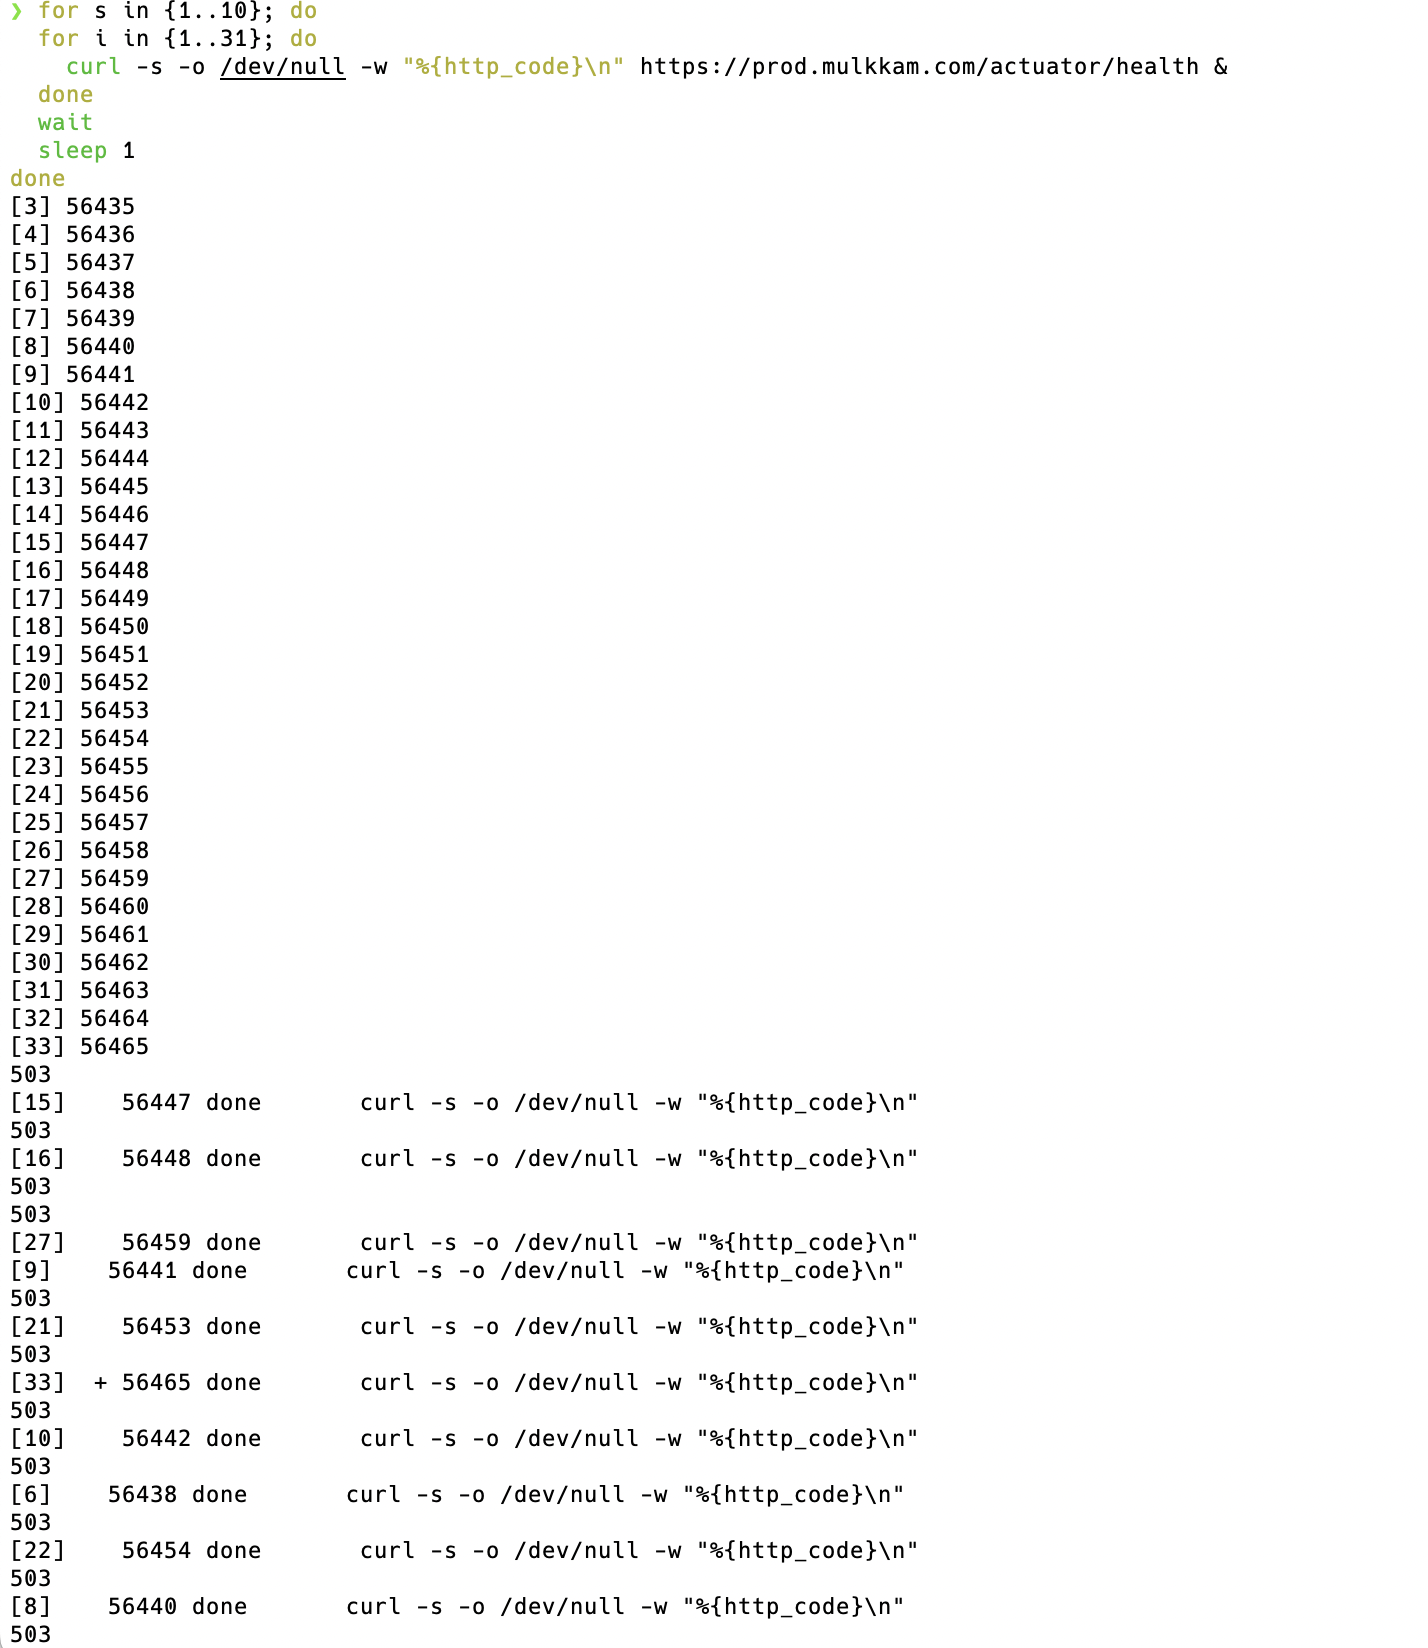Click the '[28] 56460' job line
1428x1648 pixels.
coord(79,906)
